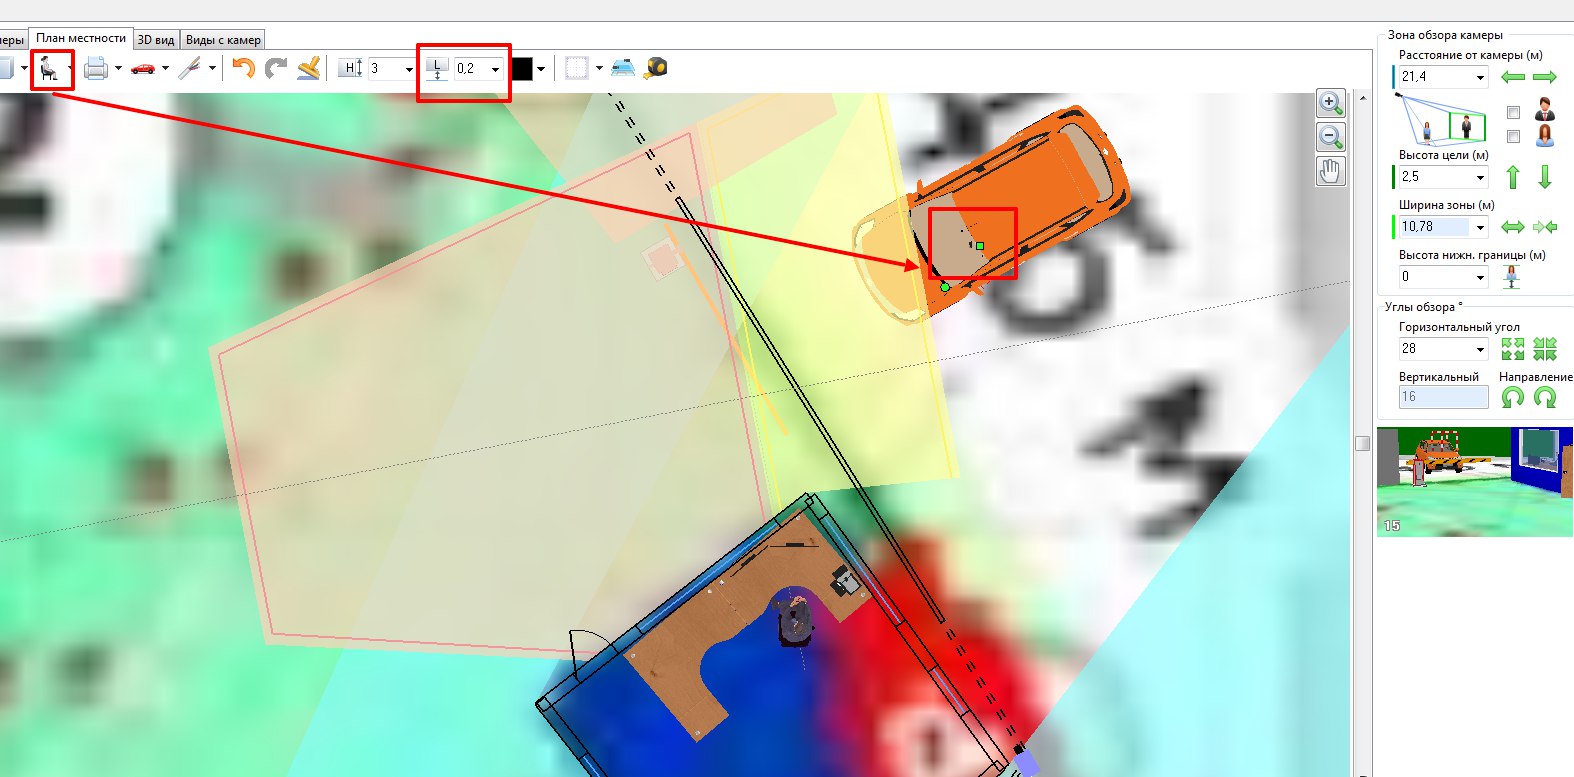
Task: Rotate camera direction counterclockwise
Action: point(1513,397)
